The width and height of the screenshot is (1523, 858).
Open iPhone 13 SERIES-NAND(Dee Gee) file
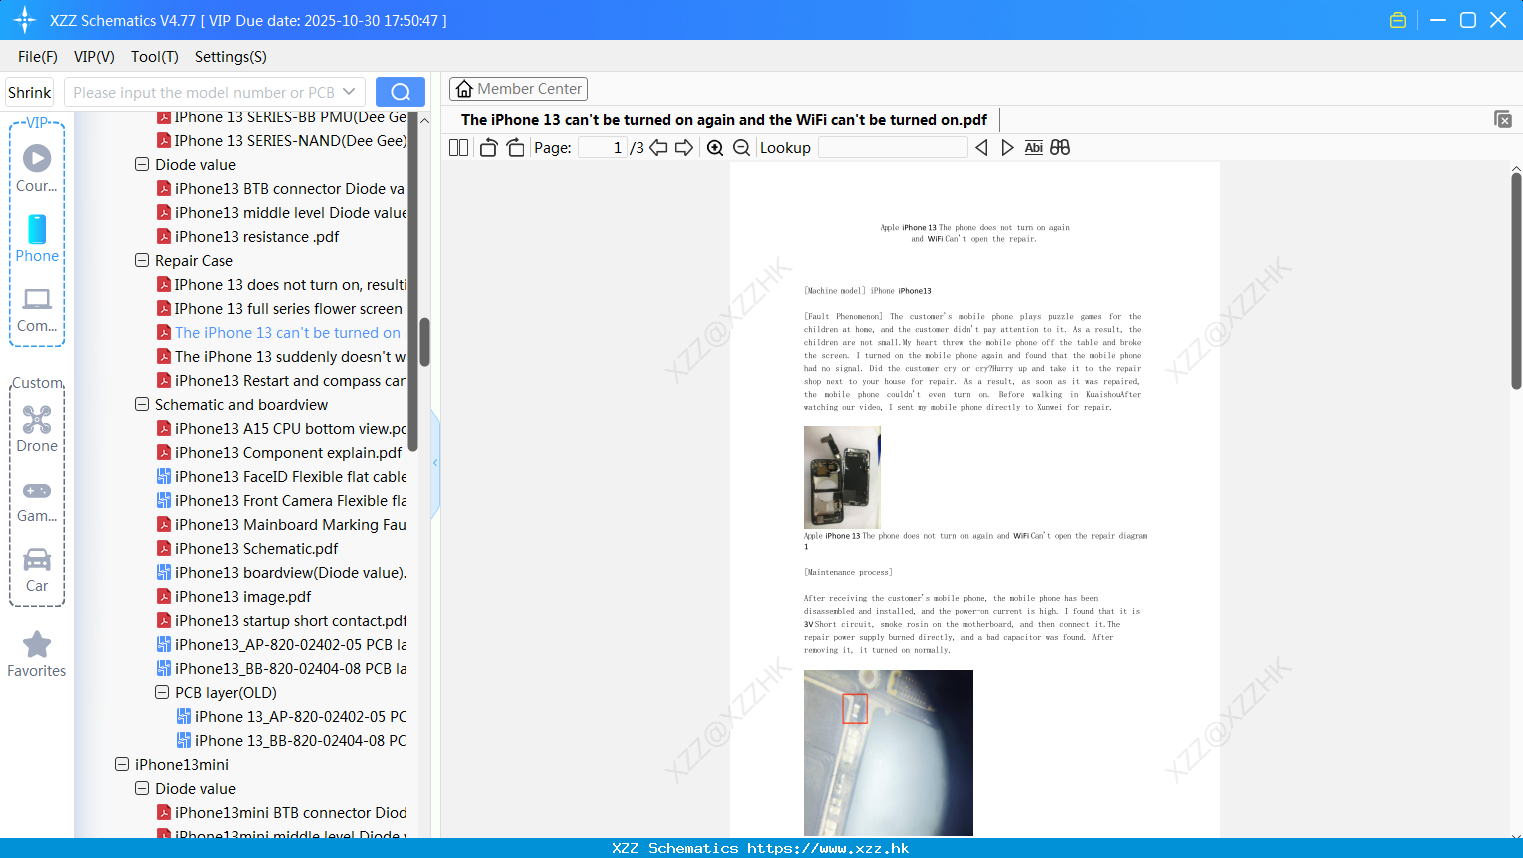[x=281, y=140]
